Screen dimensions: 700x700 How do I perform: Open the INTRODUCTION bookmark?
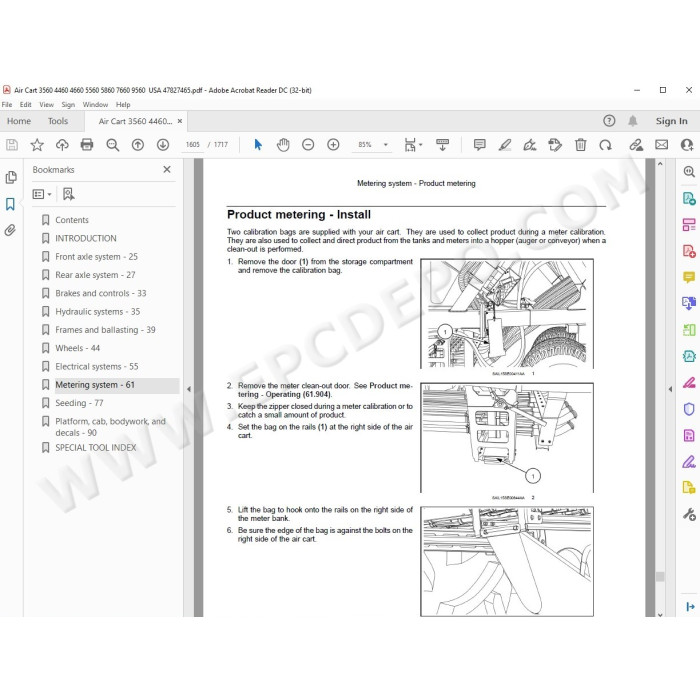(x=86, y=238)
